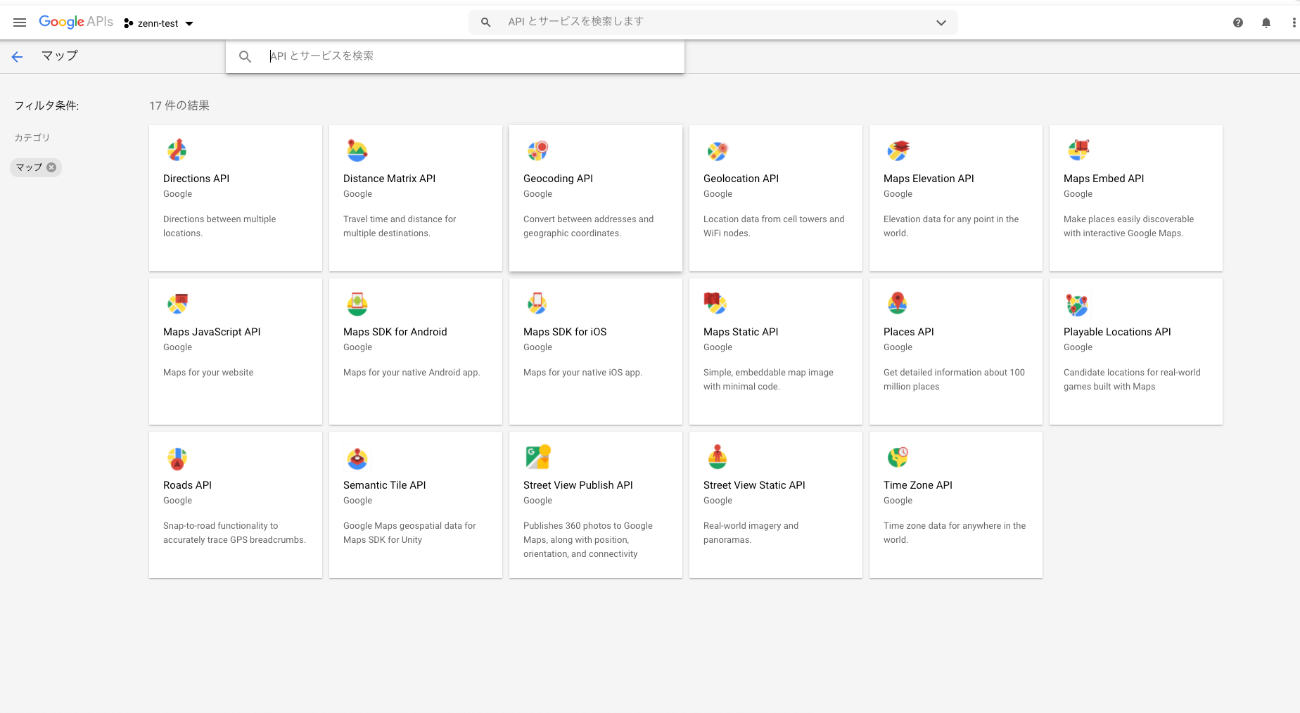Select the Street View Static API title

click(754, 485)
